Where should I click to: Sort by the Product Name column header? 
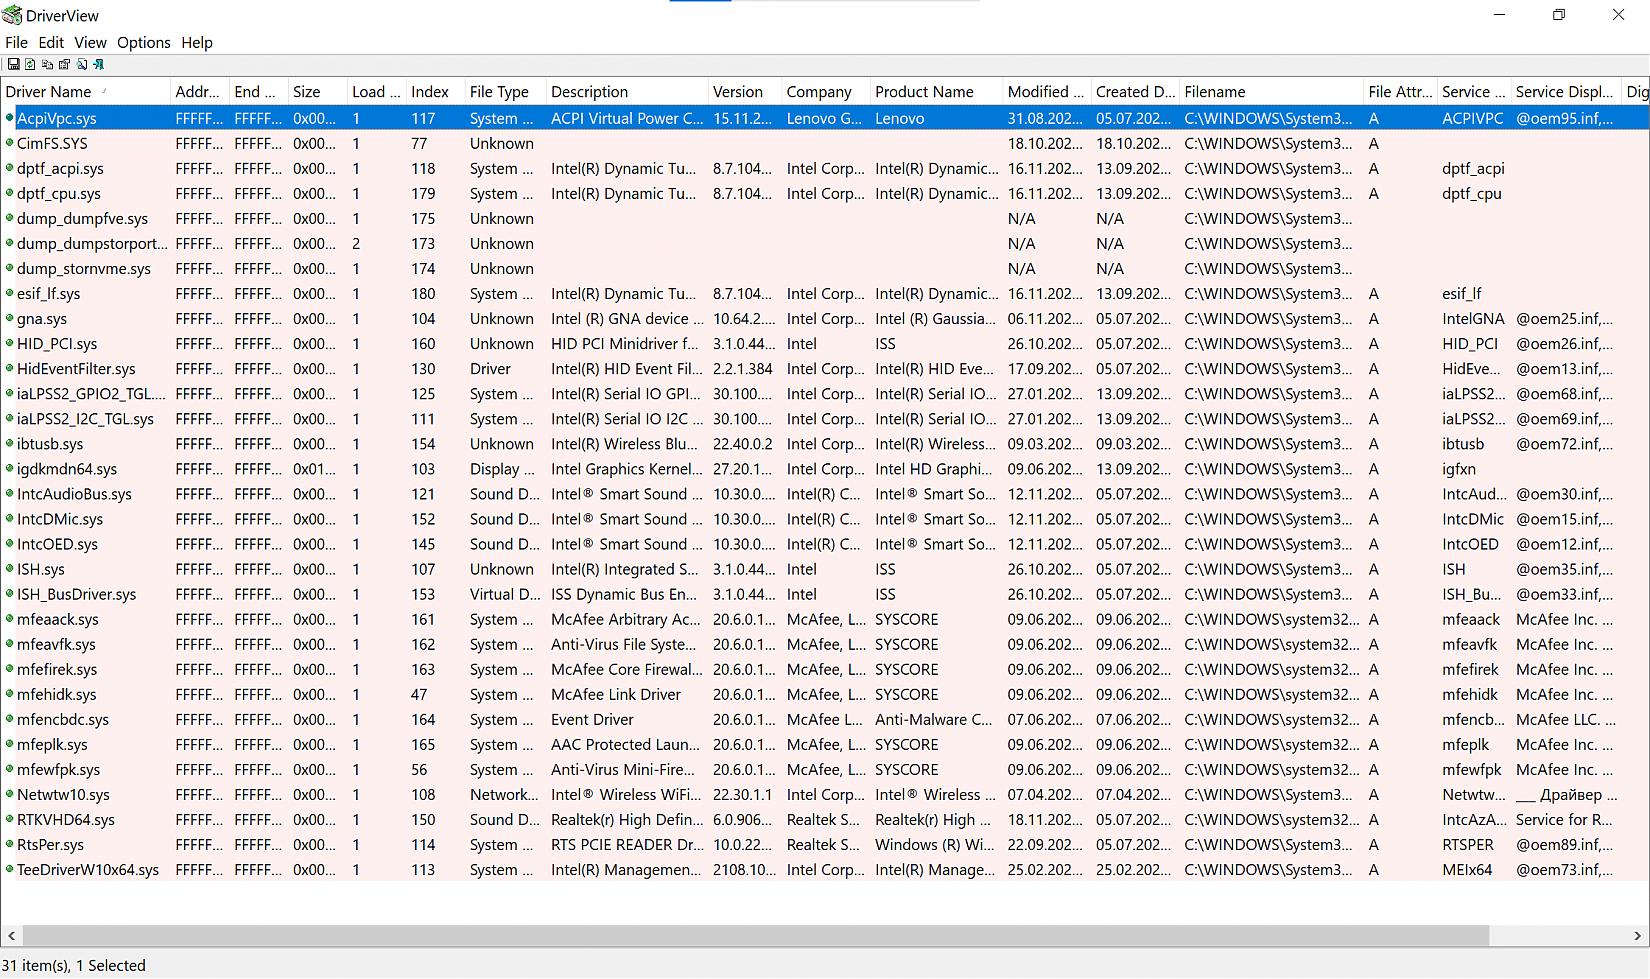(937, 91)
